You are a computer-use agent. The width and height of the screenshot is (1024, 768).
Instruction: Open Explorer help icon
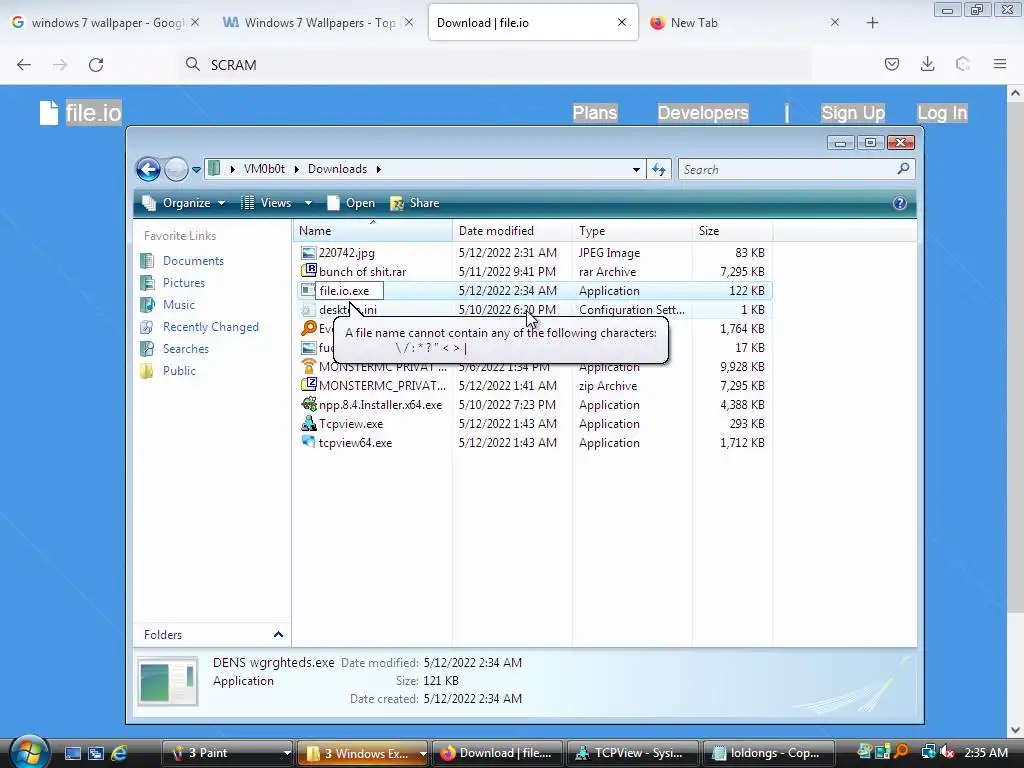tap(899, 203)
